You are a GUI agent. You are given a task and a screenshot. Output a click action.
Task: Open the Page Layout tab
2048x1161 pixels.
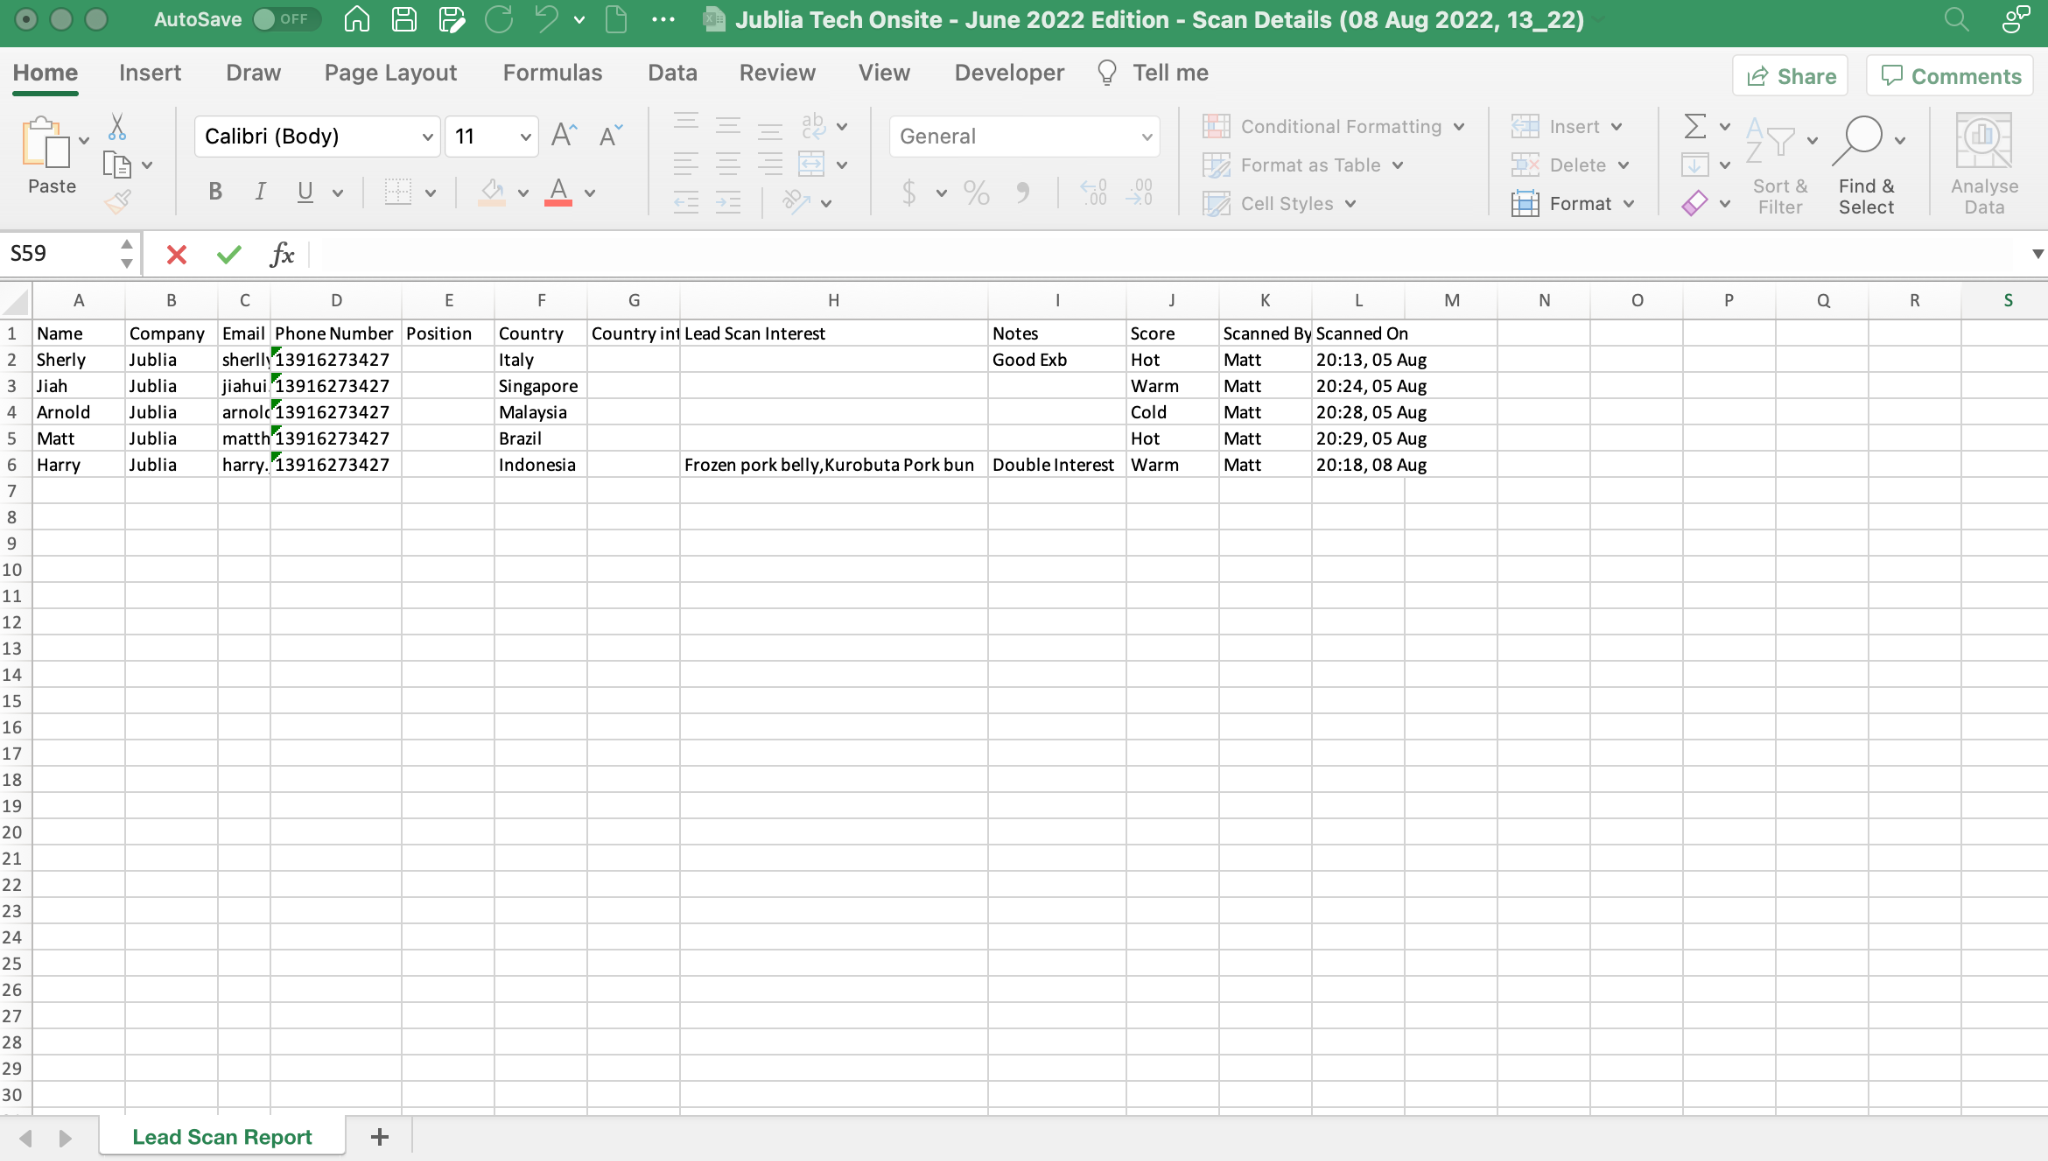point(390,73)
